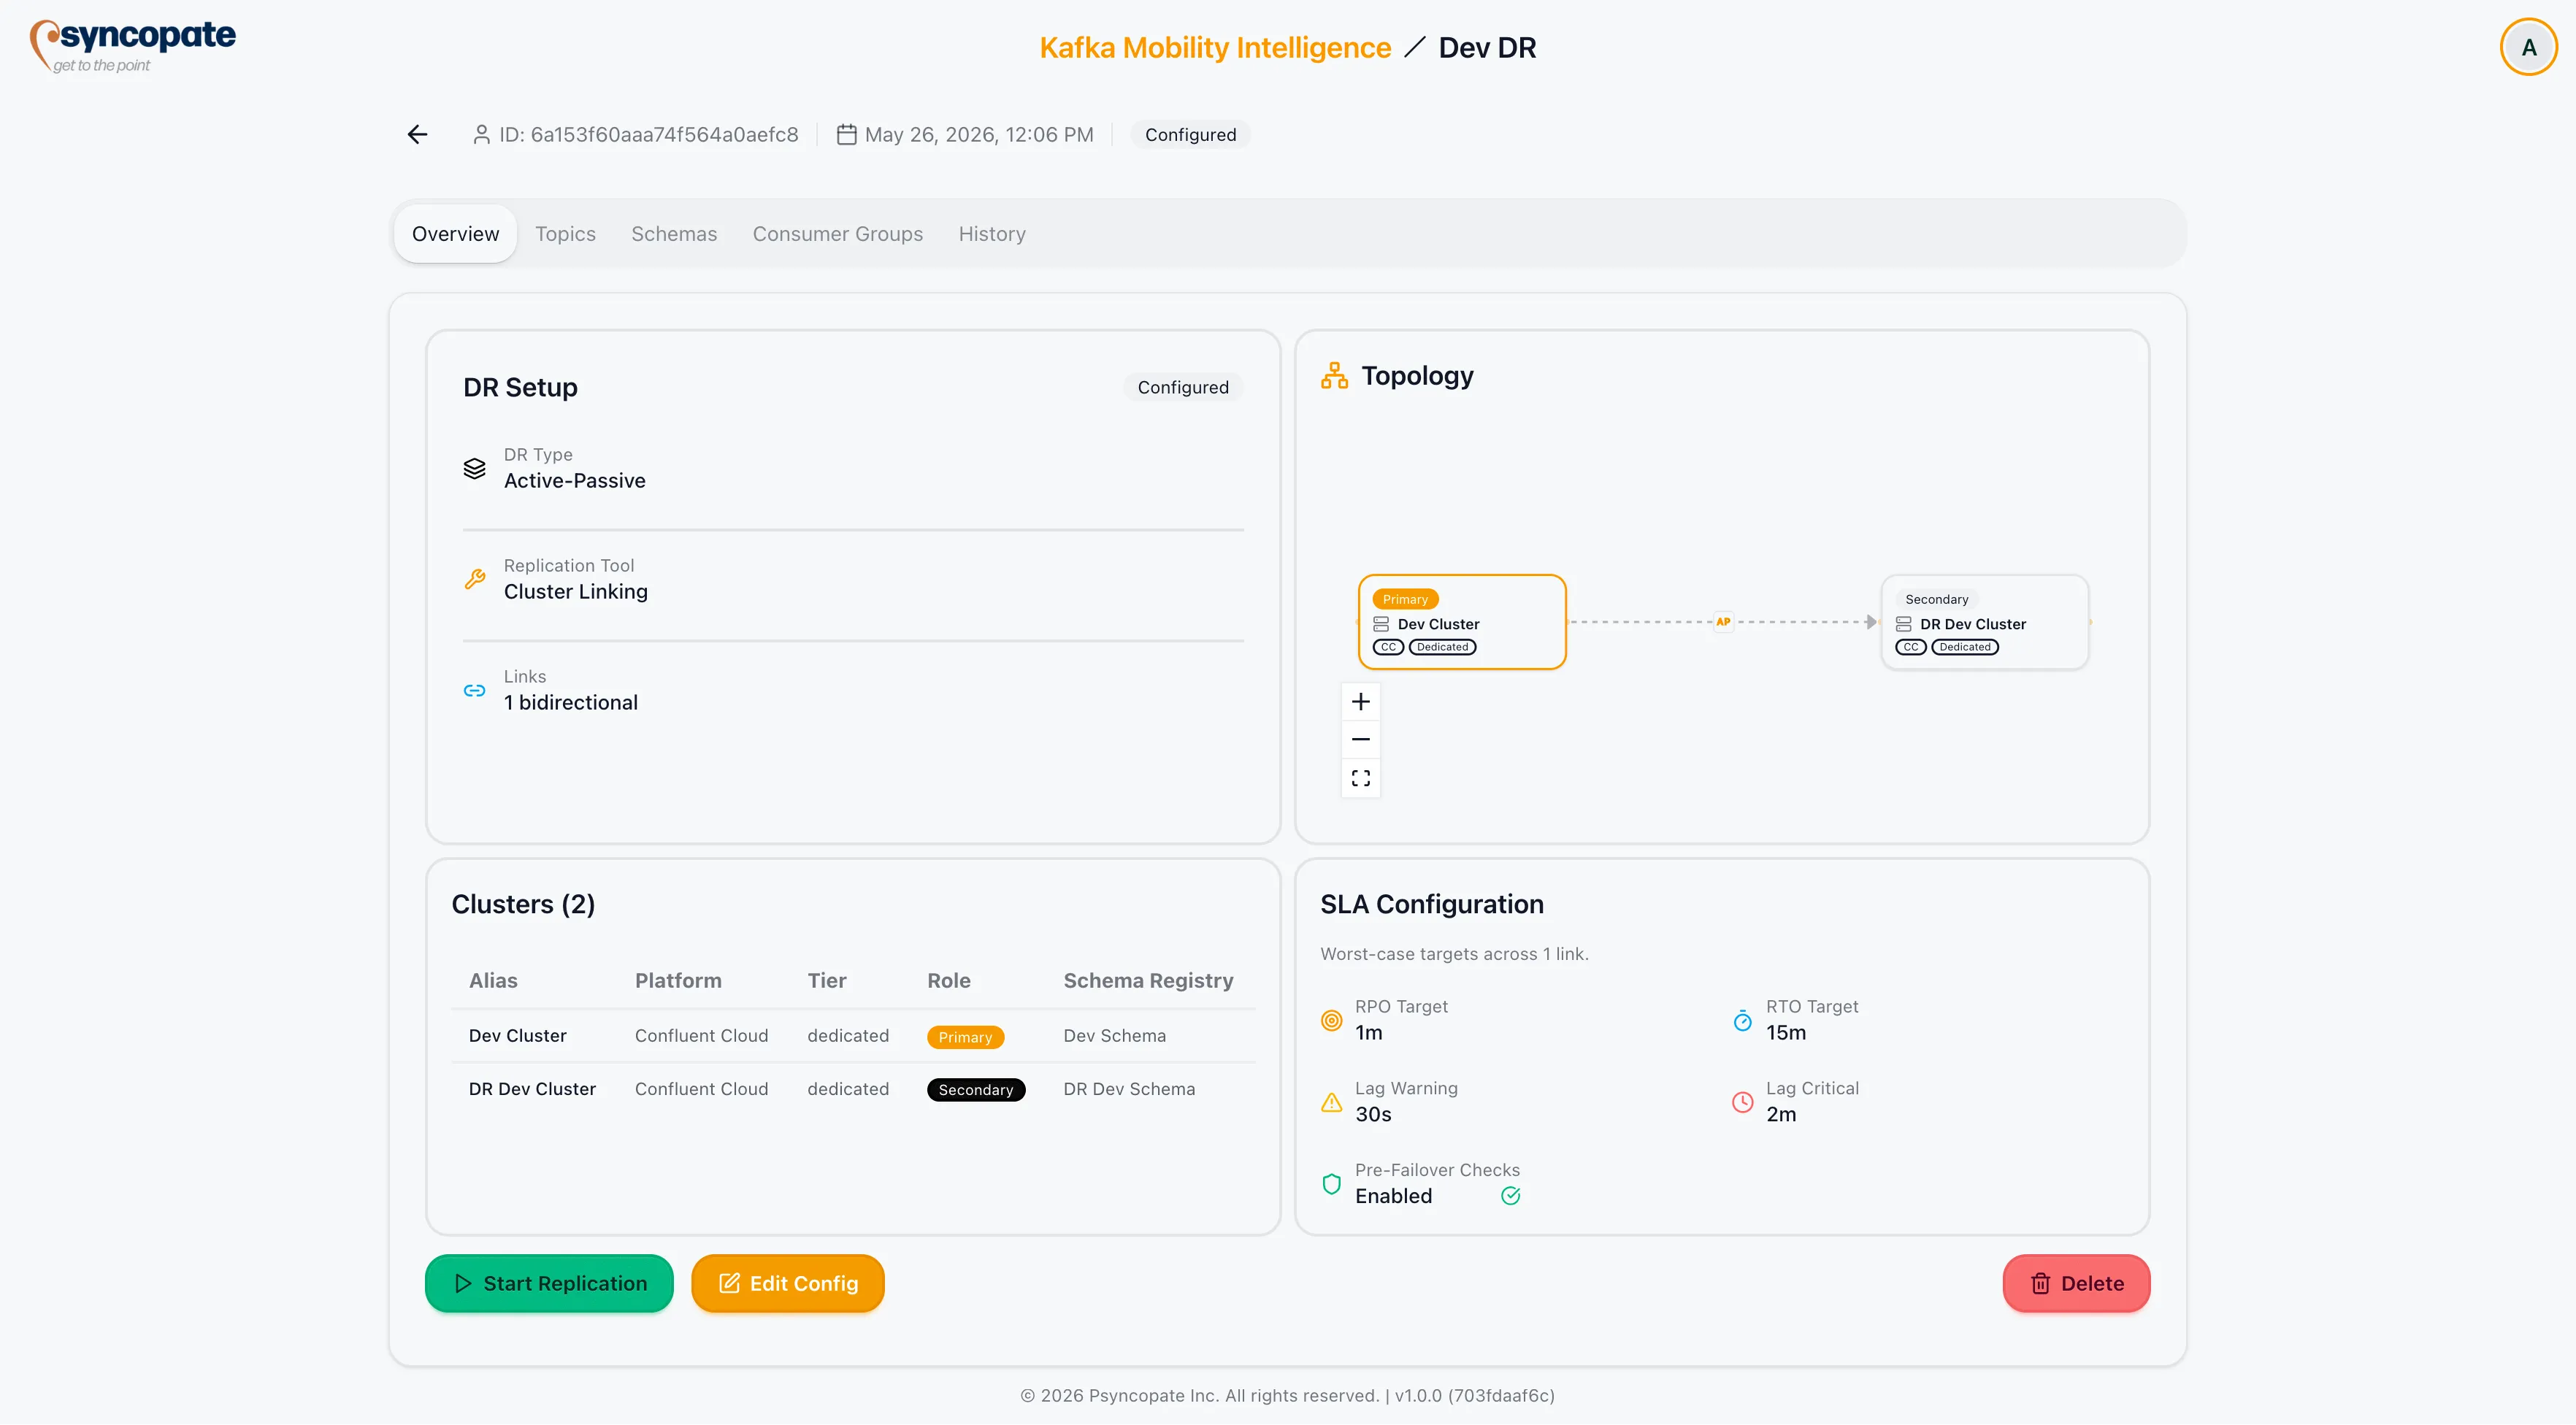Zoom out on the topology diagram
Image resolution: width=2576 pixels, height=1425 pixels.
(x=1360, y=740)
